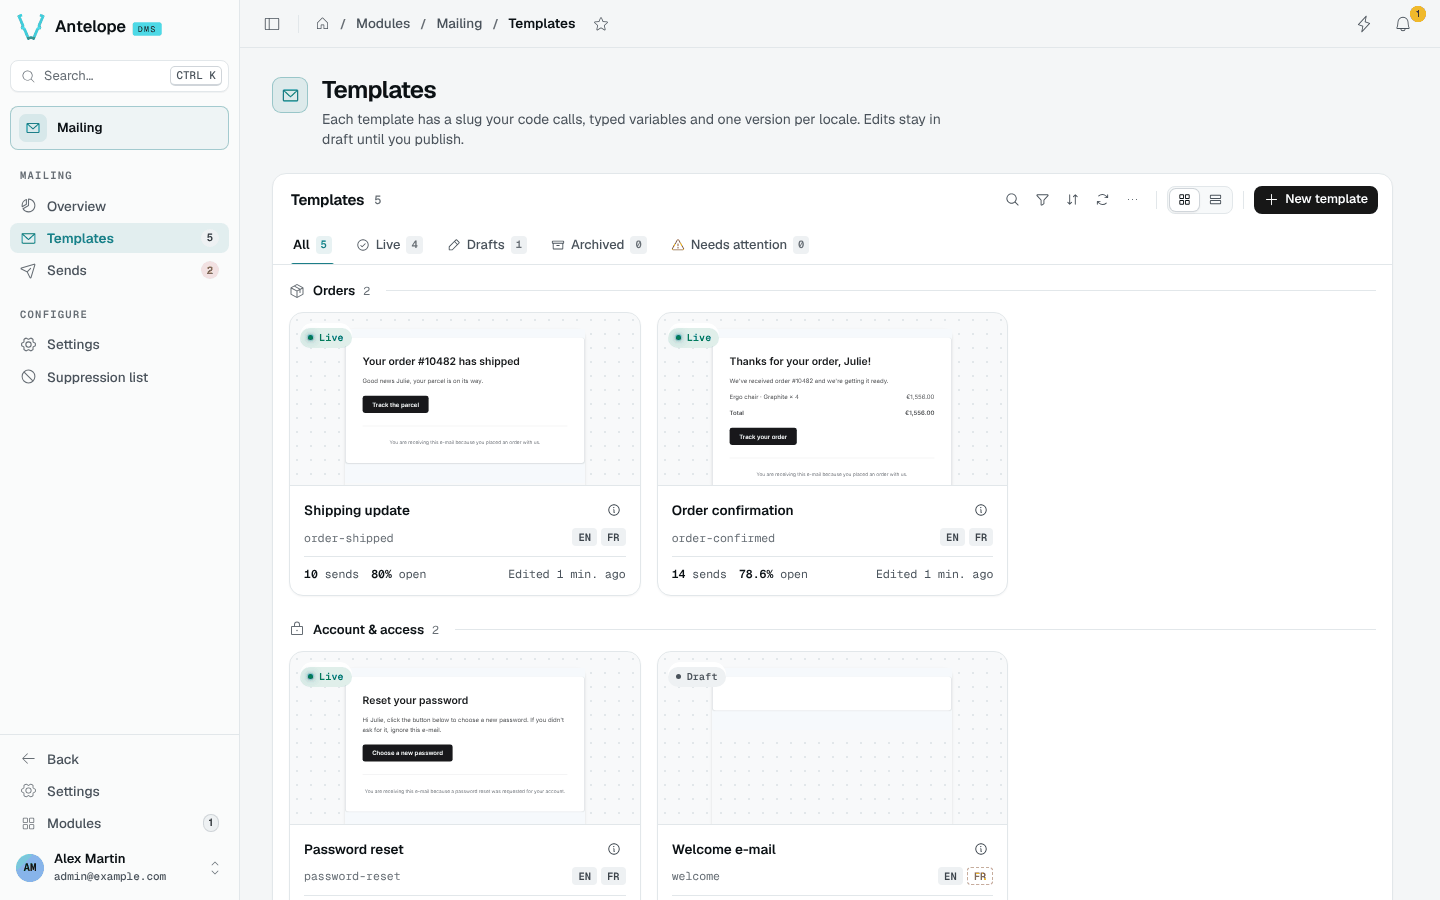Click the search magnifier in Templates toolbar
Viewport: 1440px width, 900px height.
coord(1012,200)
